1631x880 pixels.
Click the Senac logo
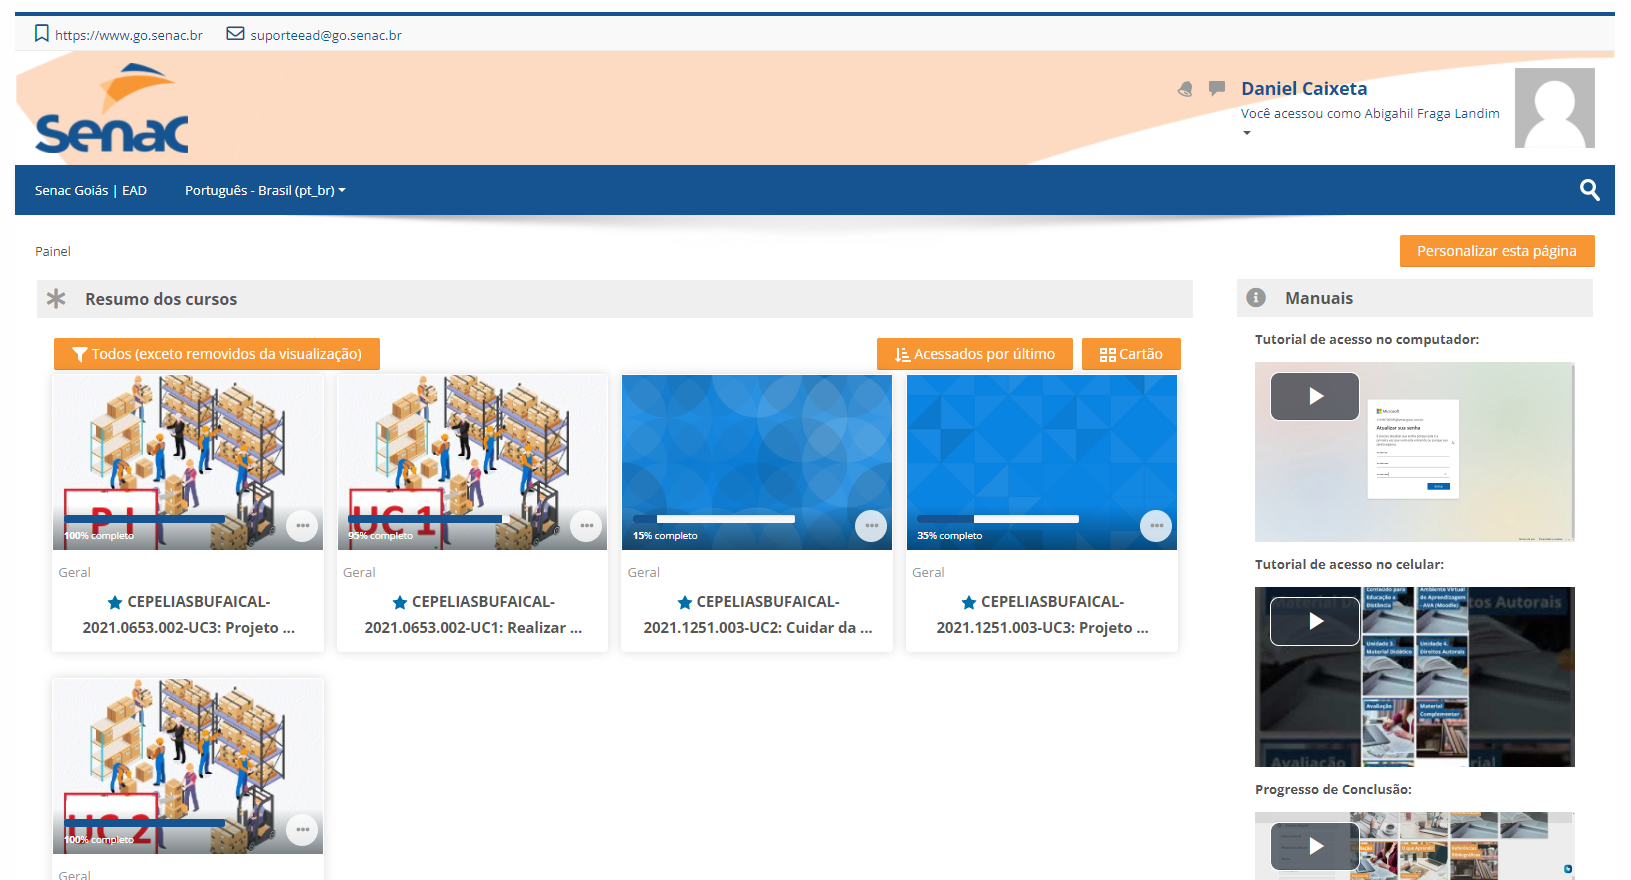pos(112,109)
